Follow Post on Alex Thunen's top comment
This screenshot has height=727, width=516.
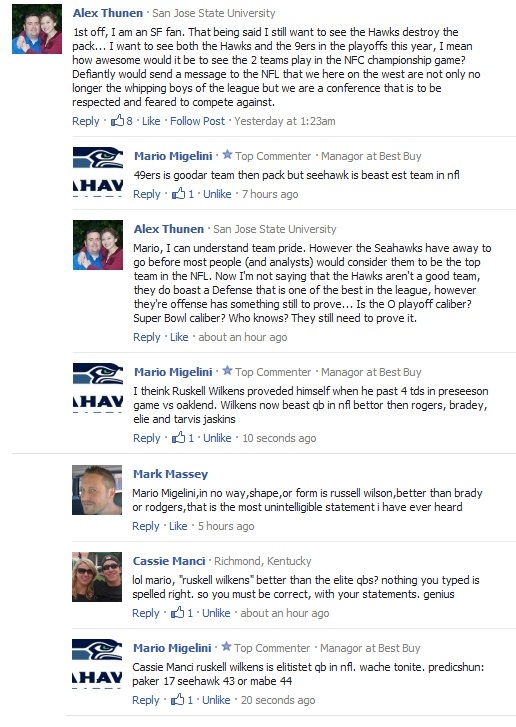point(197,121)
